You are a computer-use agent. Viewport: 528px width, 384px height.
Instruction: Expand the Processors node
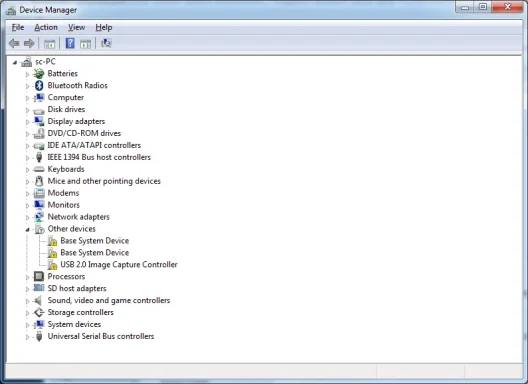[28, 277]
